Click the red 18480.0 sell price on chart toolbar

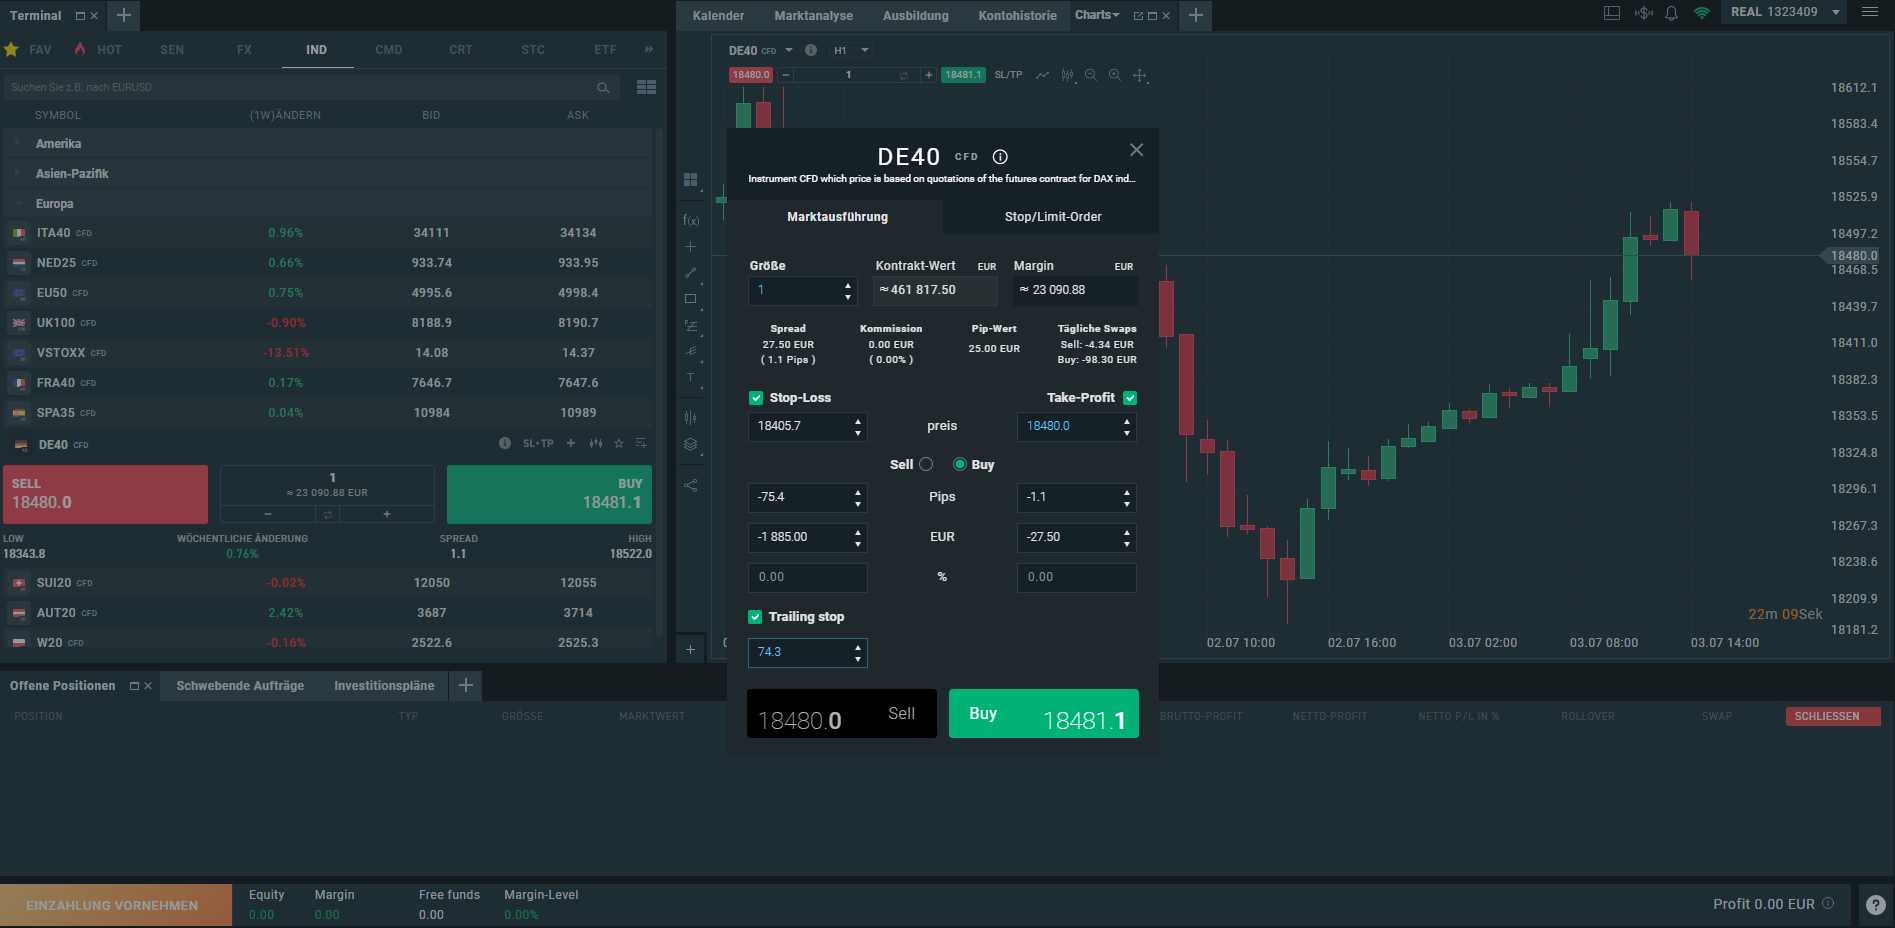pyautogui.click(x=751, y=75)
